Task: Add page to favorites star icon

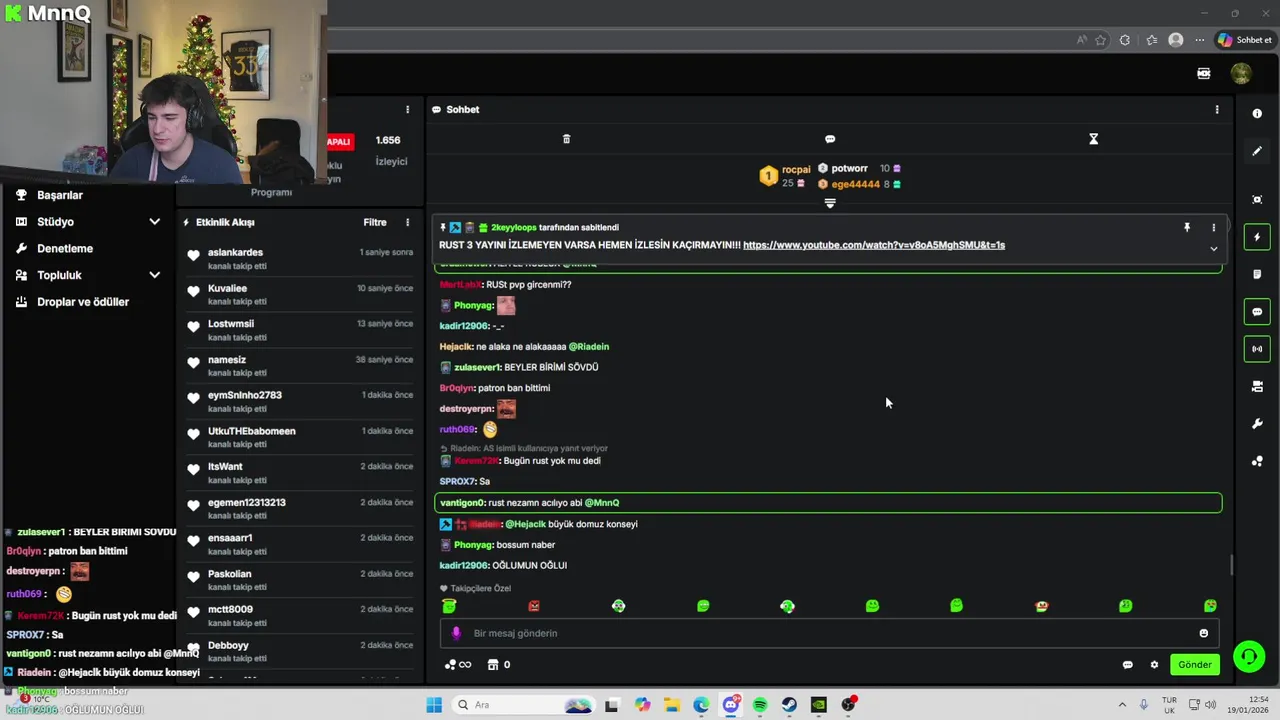Action: [1101, 40]
